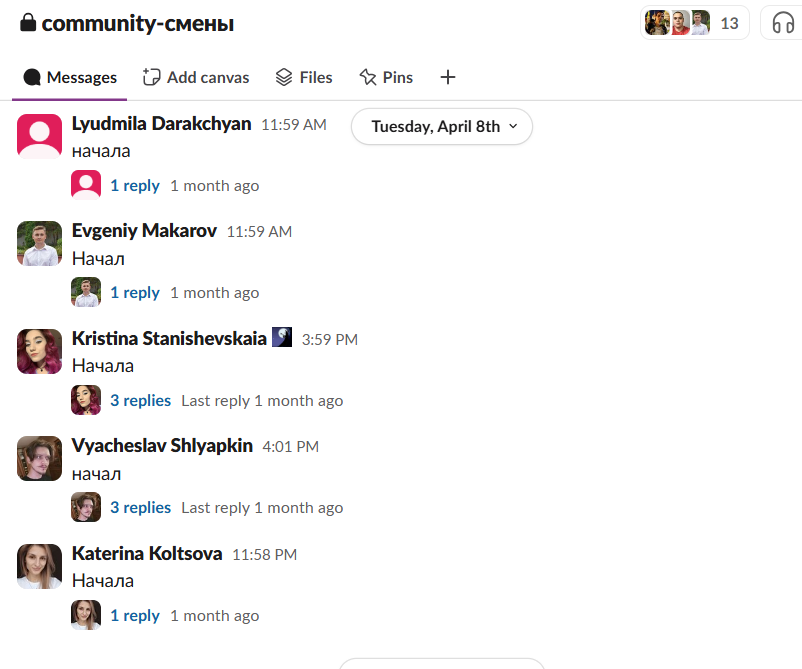Start a huddle with the headphones icon
Viewport: 802px width, 669px height.
coord(783,23)
